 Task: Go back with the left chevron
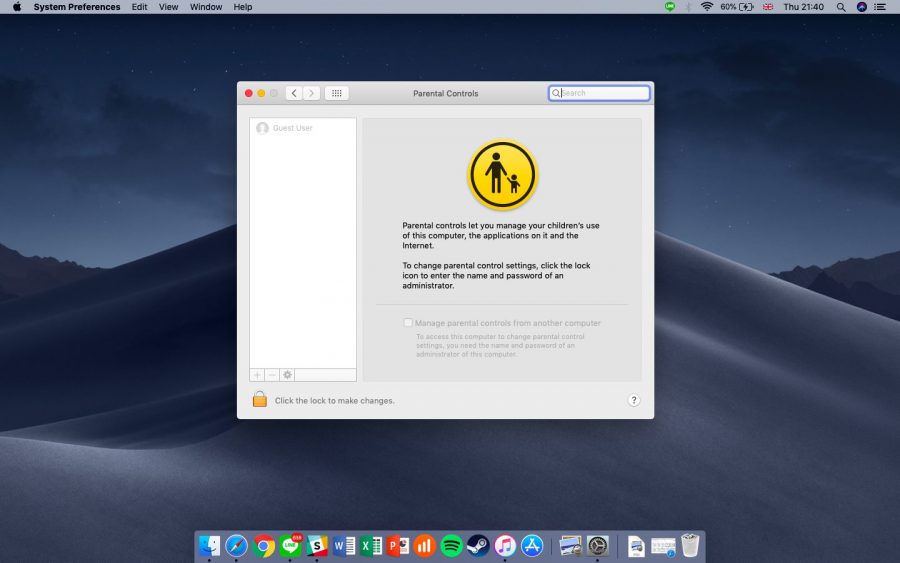[x=294, y=93]
